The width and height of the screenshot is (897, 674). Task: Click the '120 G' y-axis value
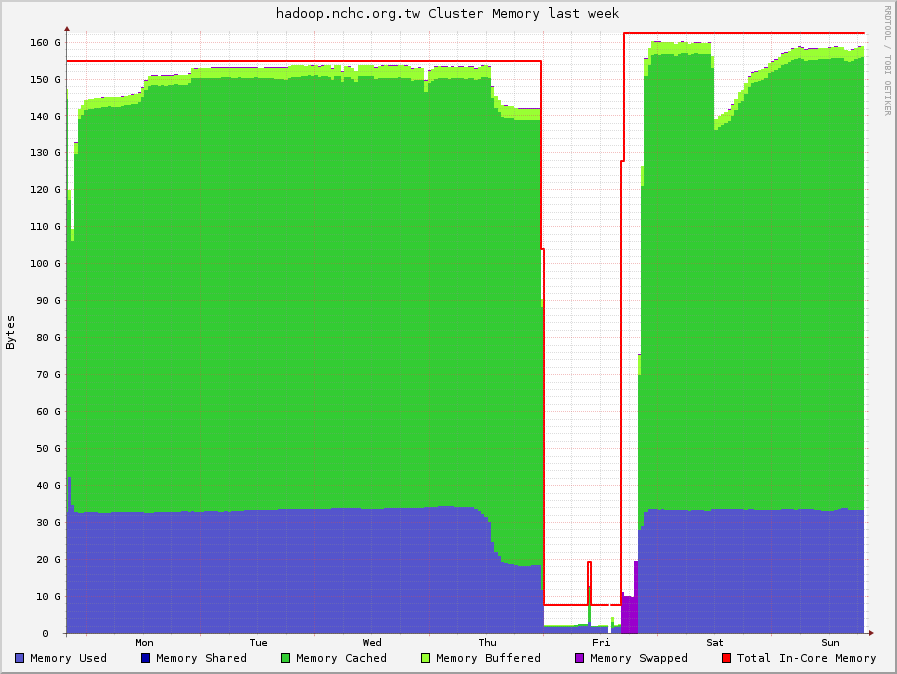point(45,189)
